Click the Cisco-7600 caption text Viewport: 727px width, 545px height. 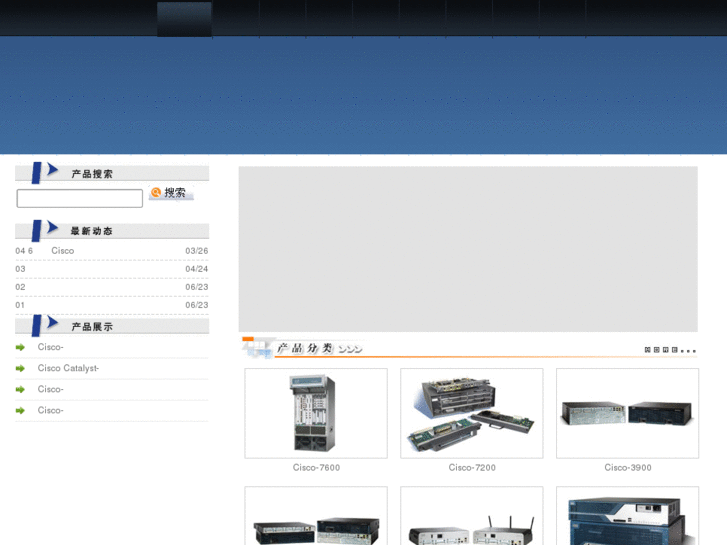(x=316, y=468)
